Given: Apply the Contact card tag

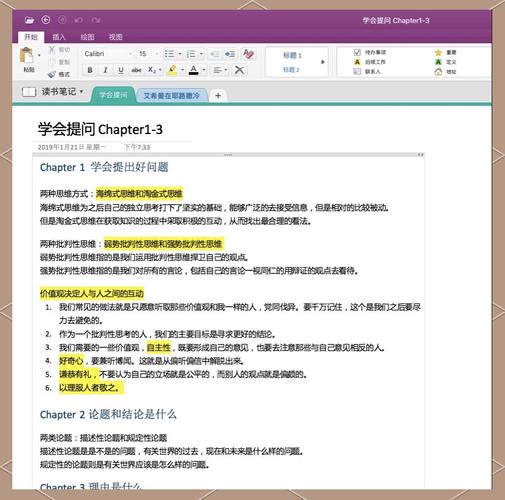Looking at the screenshot, I should (x=357, y=71).
